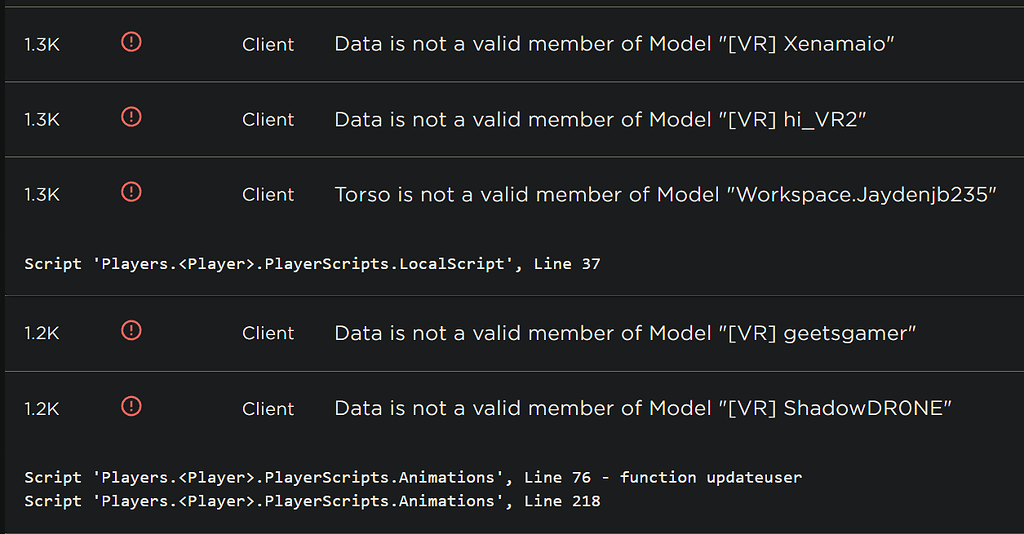Click the 1.3K count on hi_VR2 row
This screenshot has height=534, width=1024.
click(x=42, y=120)
